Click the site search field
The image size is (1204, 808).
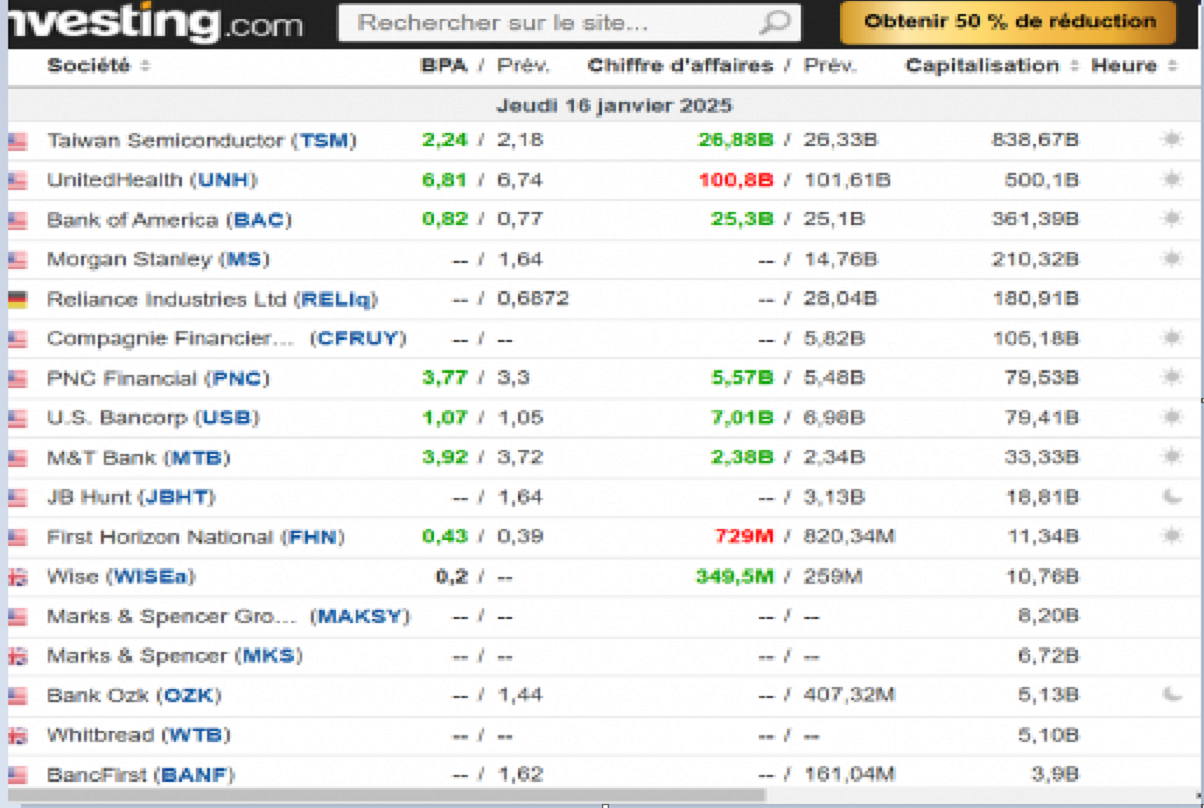click(x=569, y=22)
